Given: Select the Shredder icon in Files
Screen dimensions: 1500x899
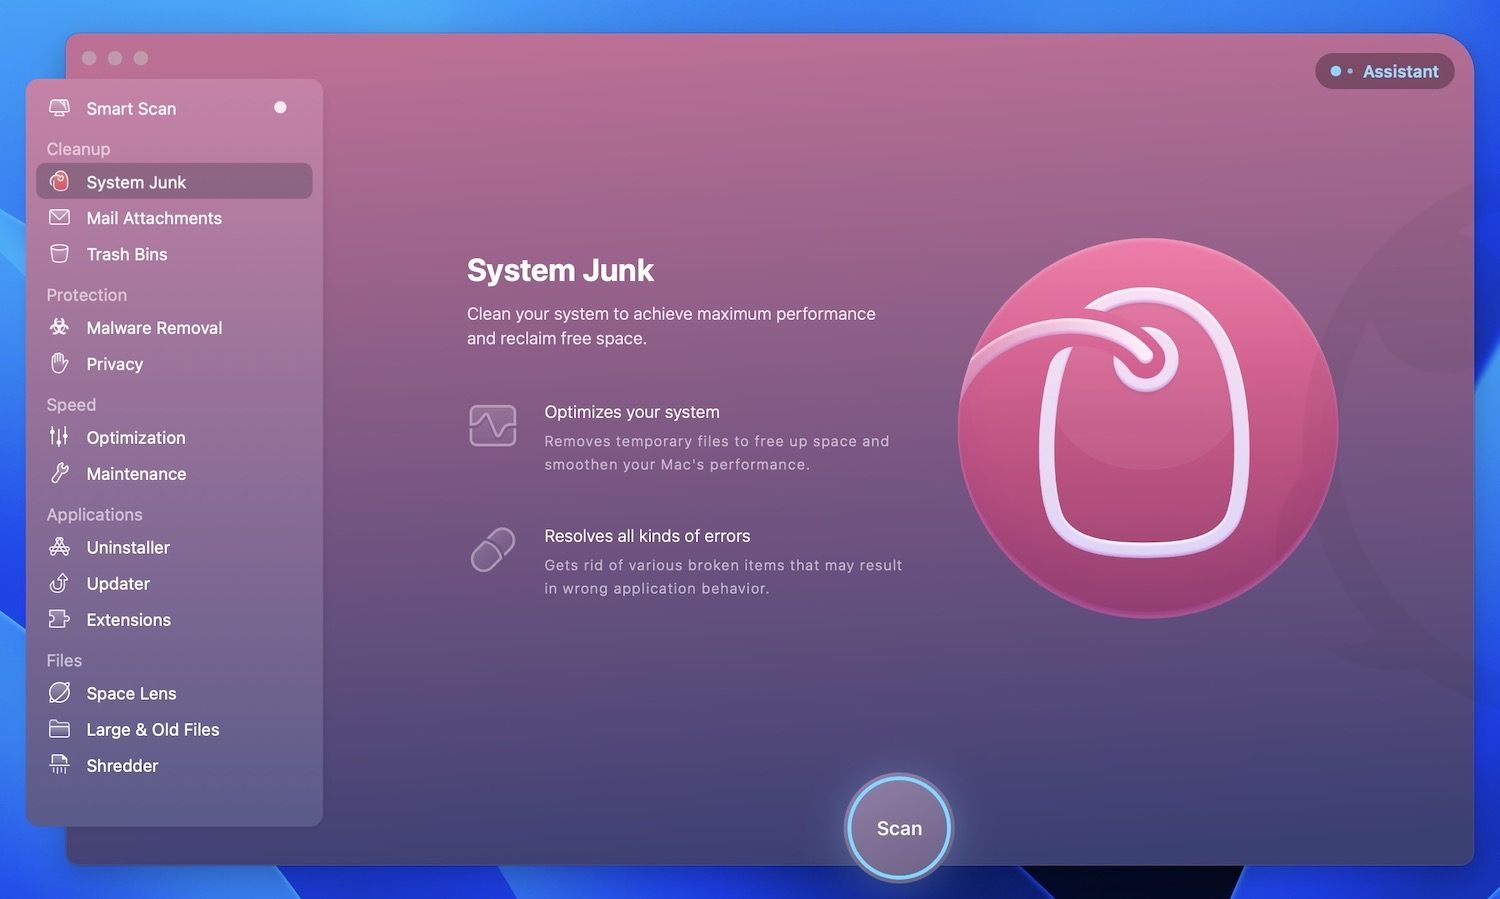Looking at the screenshot, I should pyautogui.click(x=60, y=766).
